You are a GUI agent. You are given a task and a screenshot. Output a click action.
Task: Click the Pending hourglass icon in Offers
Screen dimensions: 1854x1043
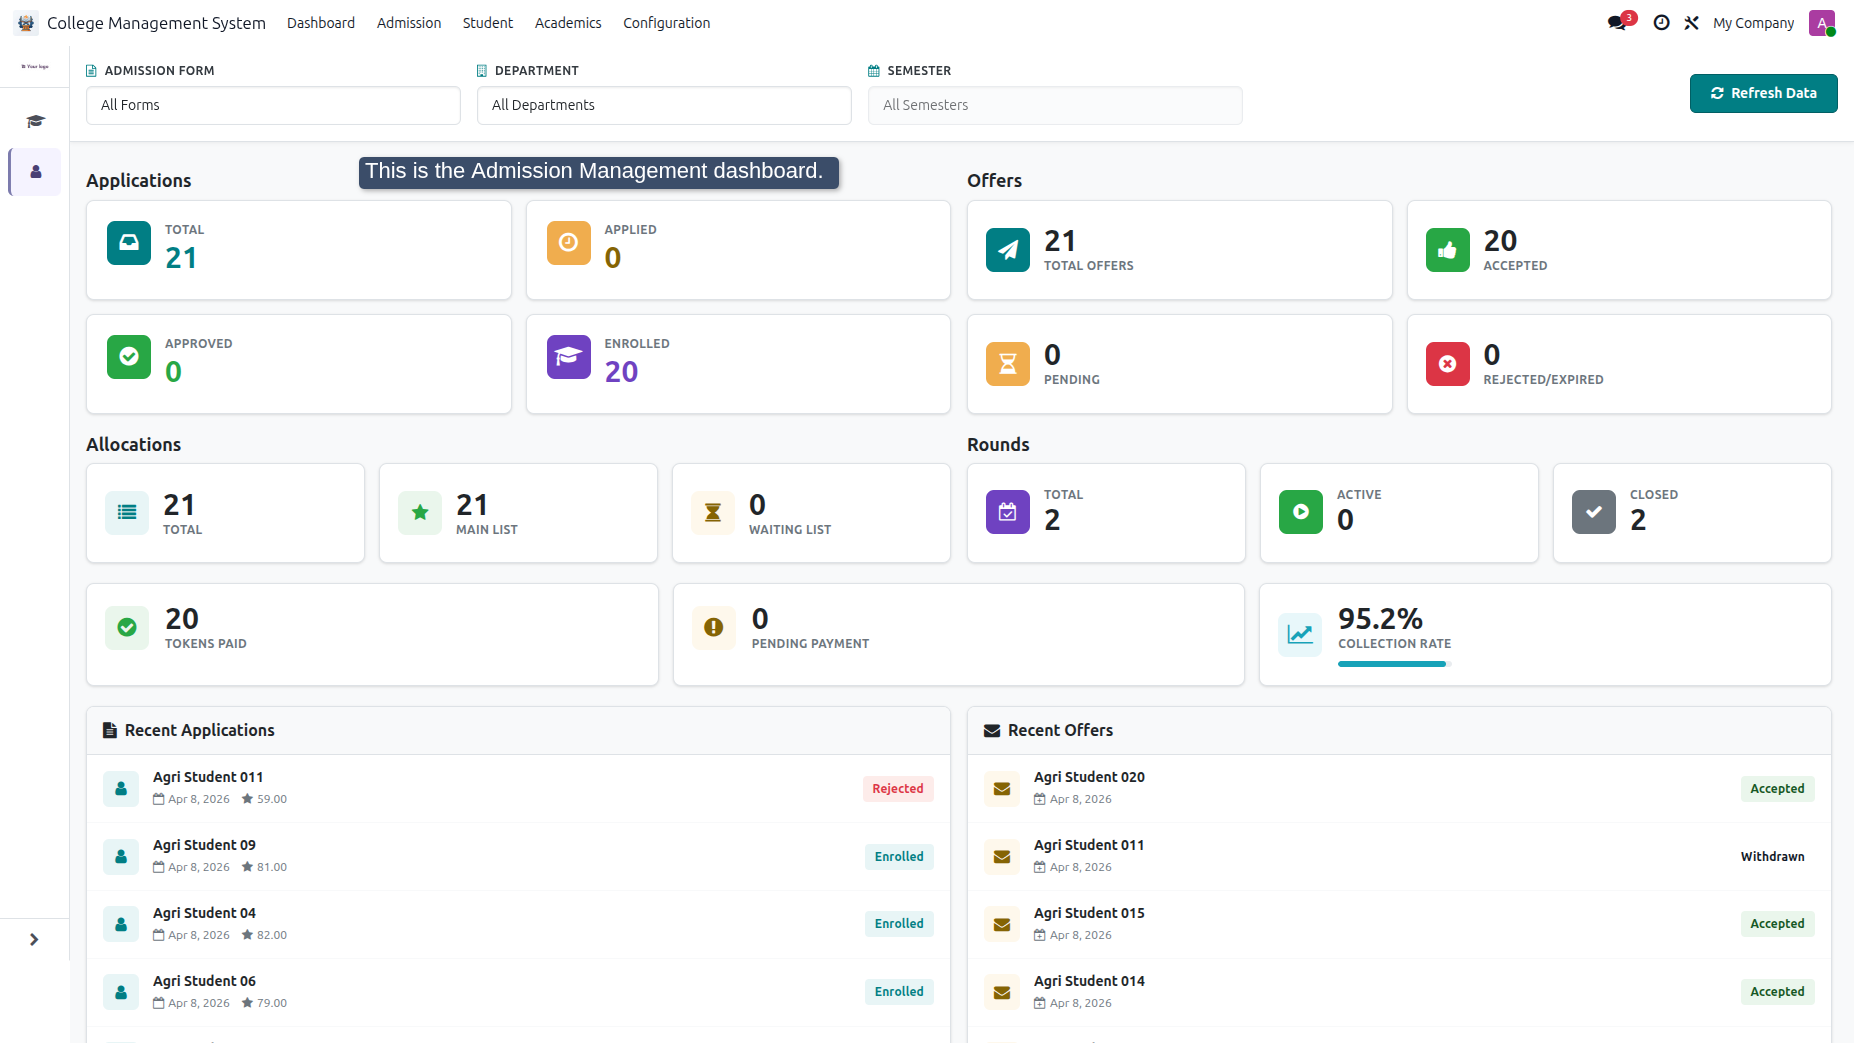tap(1008, 364)
